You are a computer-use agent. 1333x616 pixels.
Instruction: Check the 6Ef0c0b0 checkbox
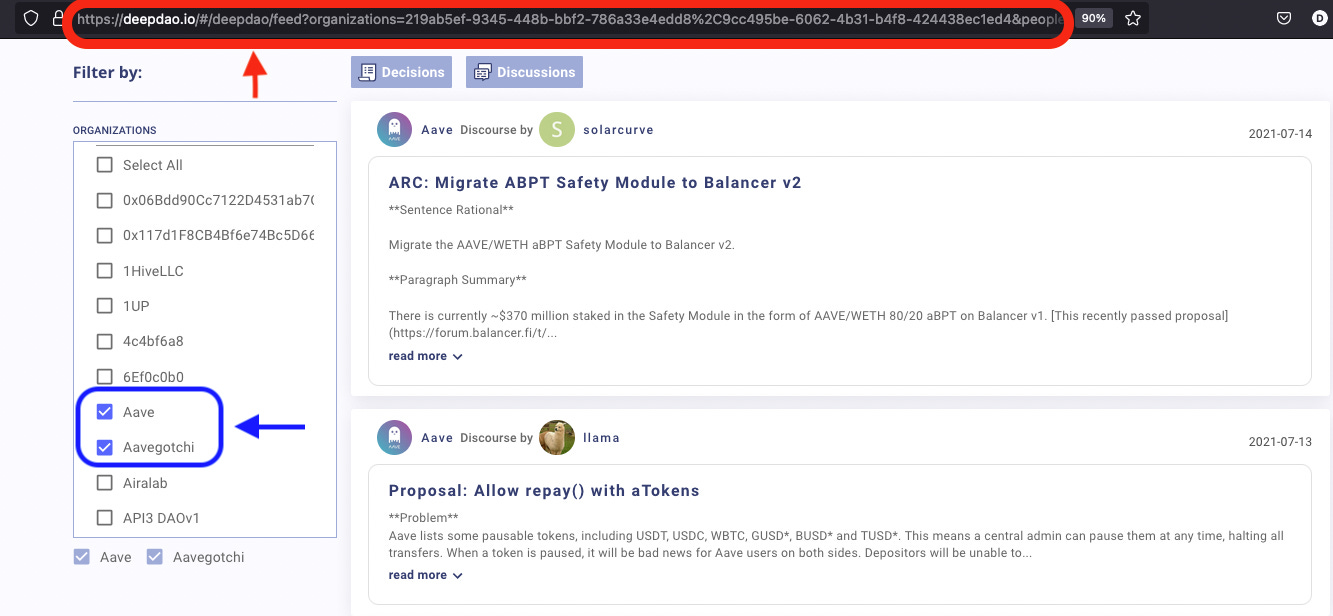click(x=104, y=377)
